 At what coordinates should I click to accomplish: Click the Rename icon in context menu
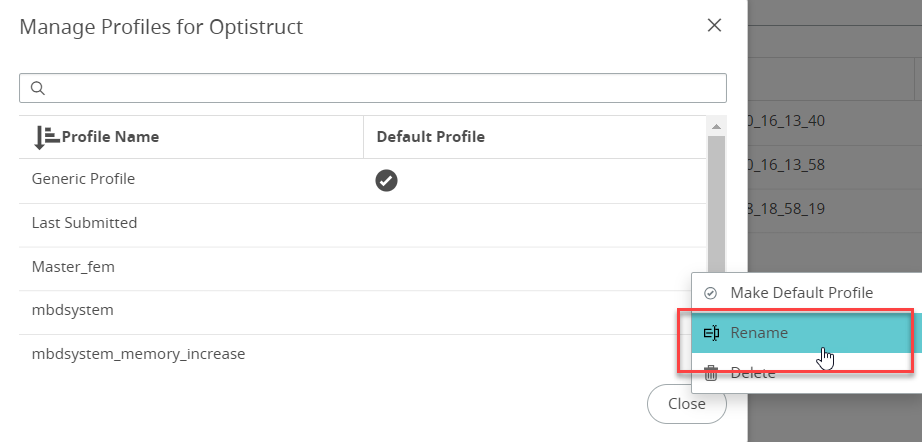pyautogui.click(x=712, y=333)
